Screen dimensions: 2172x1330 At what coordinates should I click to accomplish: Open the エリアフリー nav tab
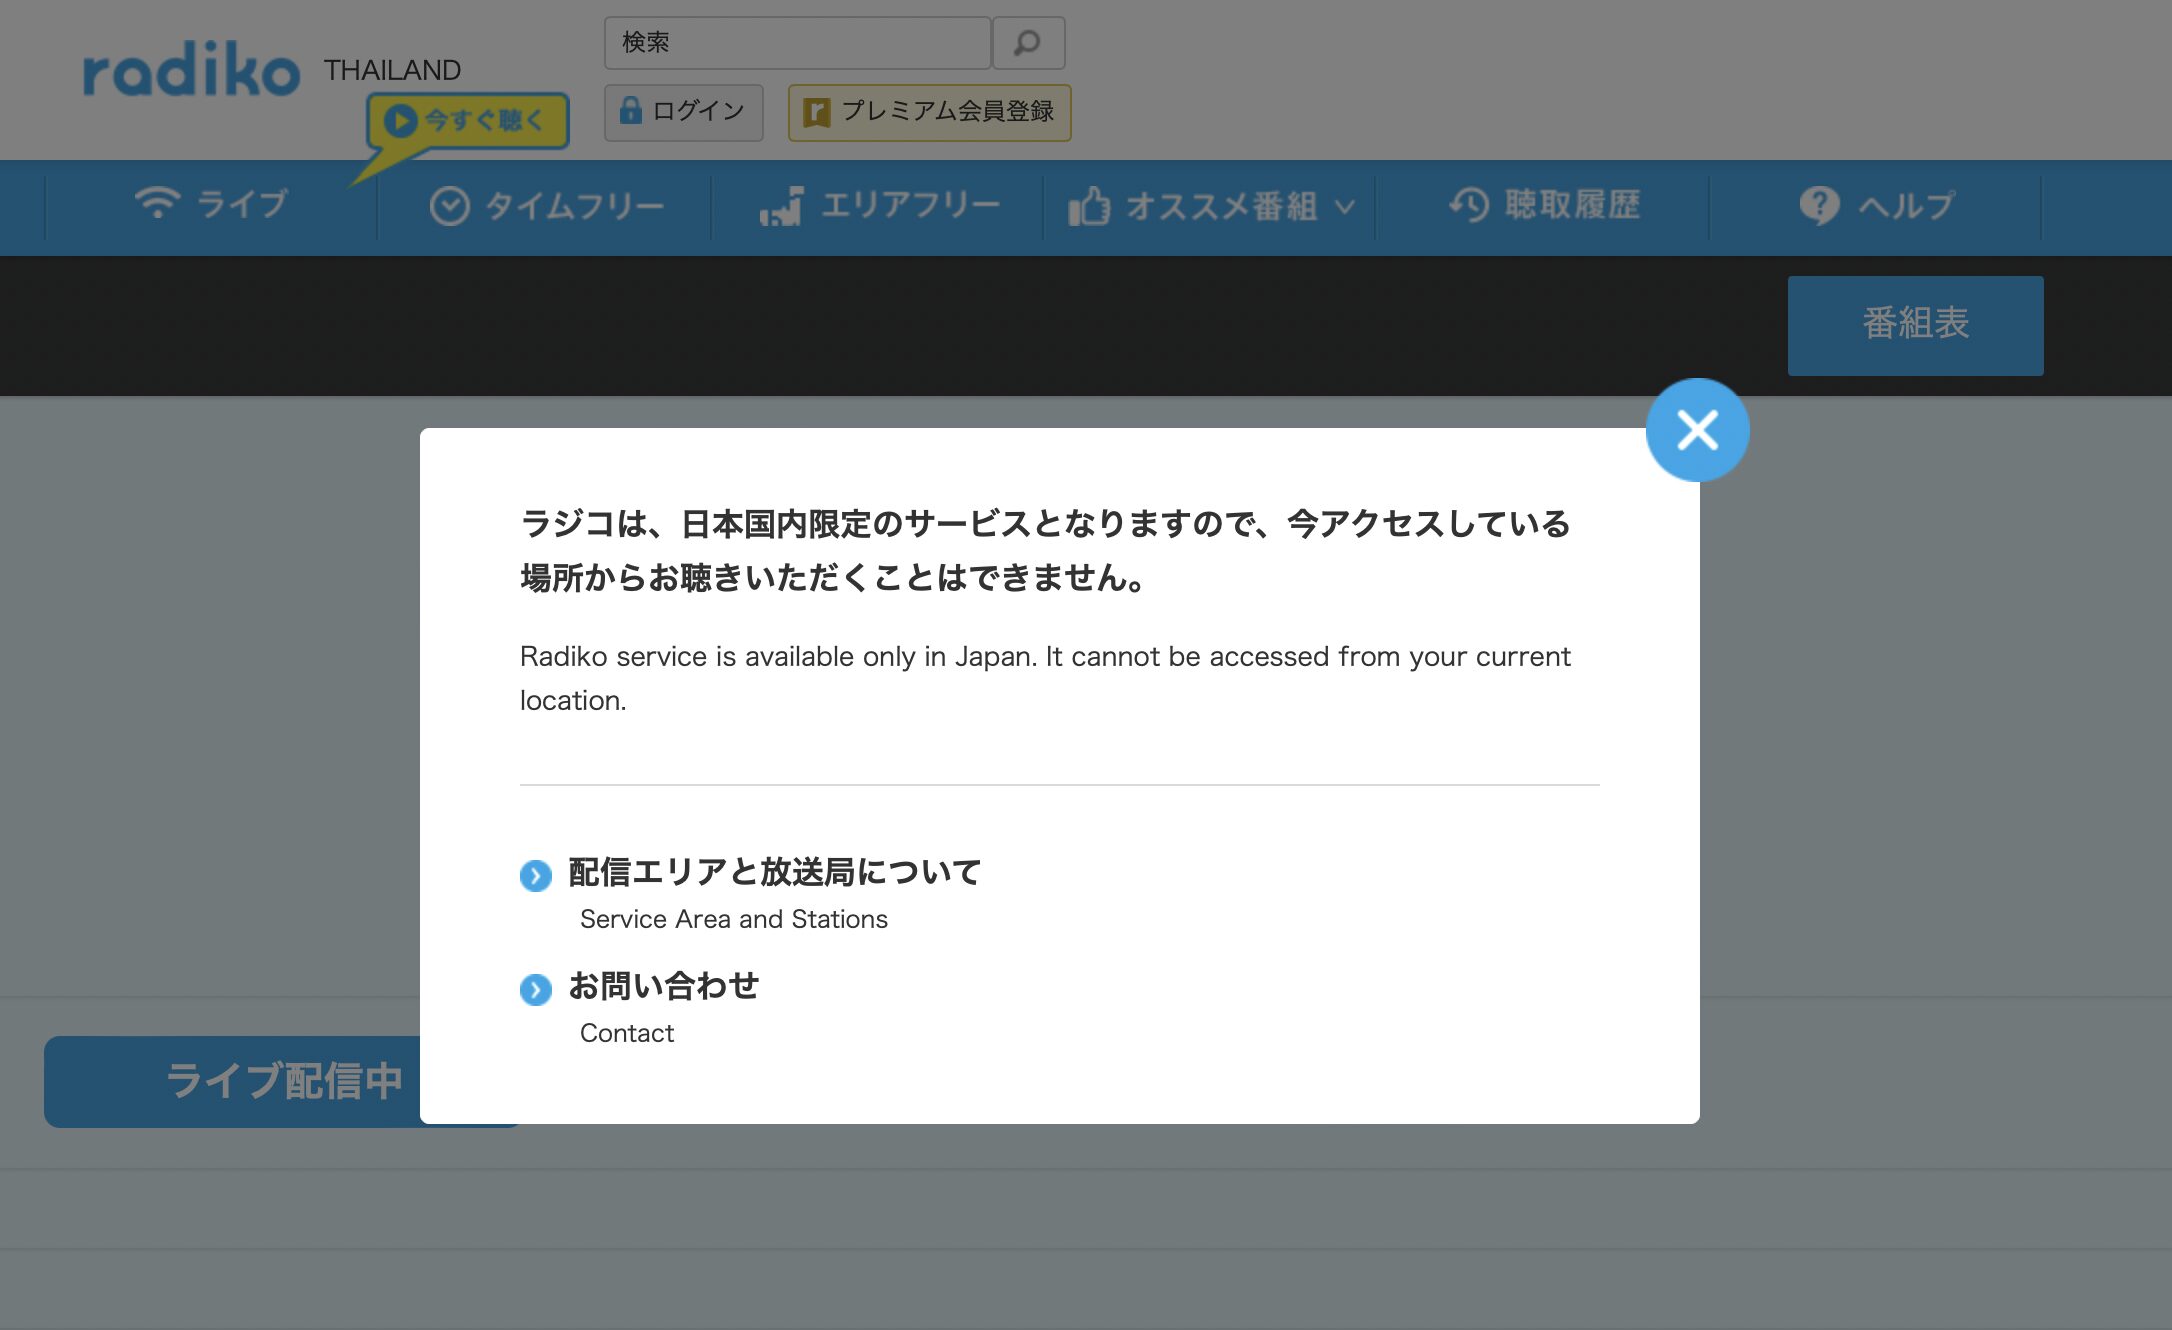tap(878, 206)
